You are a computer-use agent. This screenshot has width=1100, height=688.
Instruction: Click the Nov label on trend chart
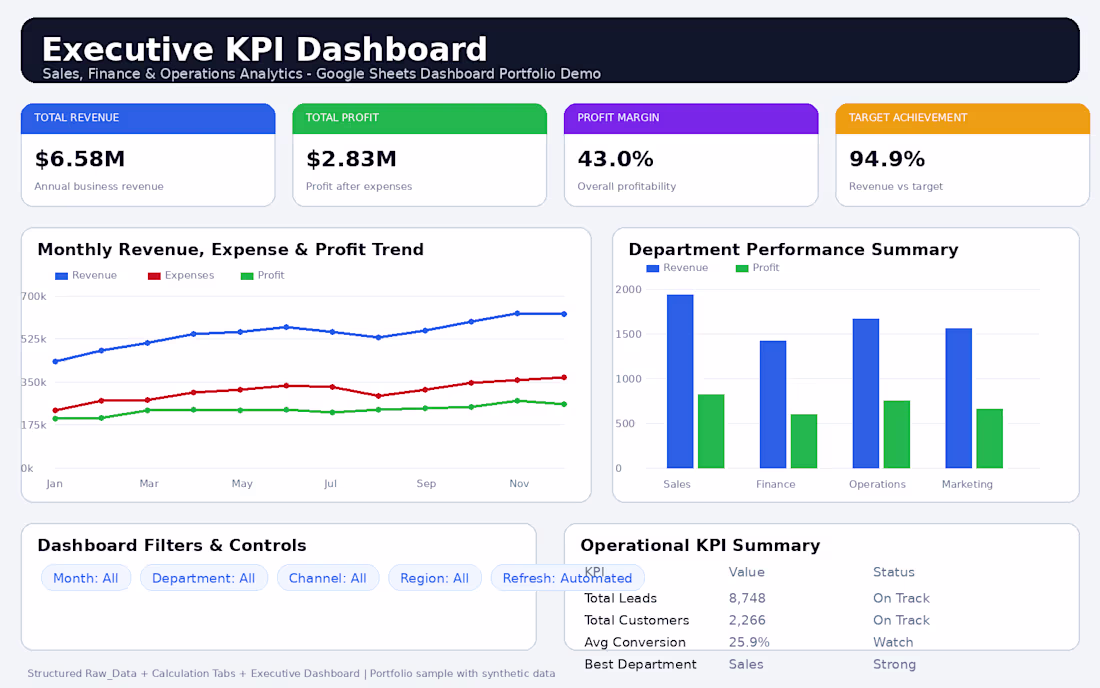click(519, 483)
